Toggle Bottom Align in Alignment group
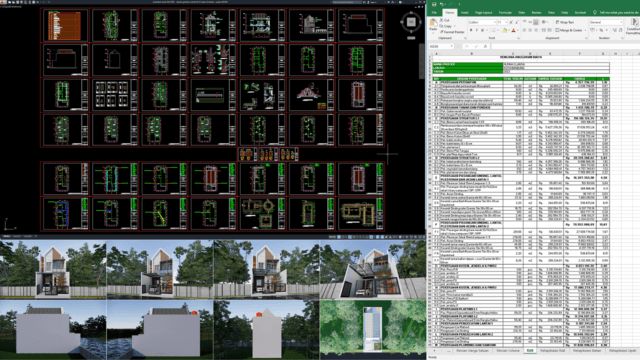Screen dimensions: 640x360 [x=536, y=22]
